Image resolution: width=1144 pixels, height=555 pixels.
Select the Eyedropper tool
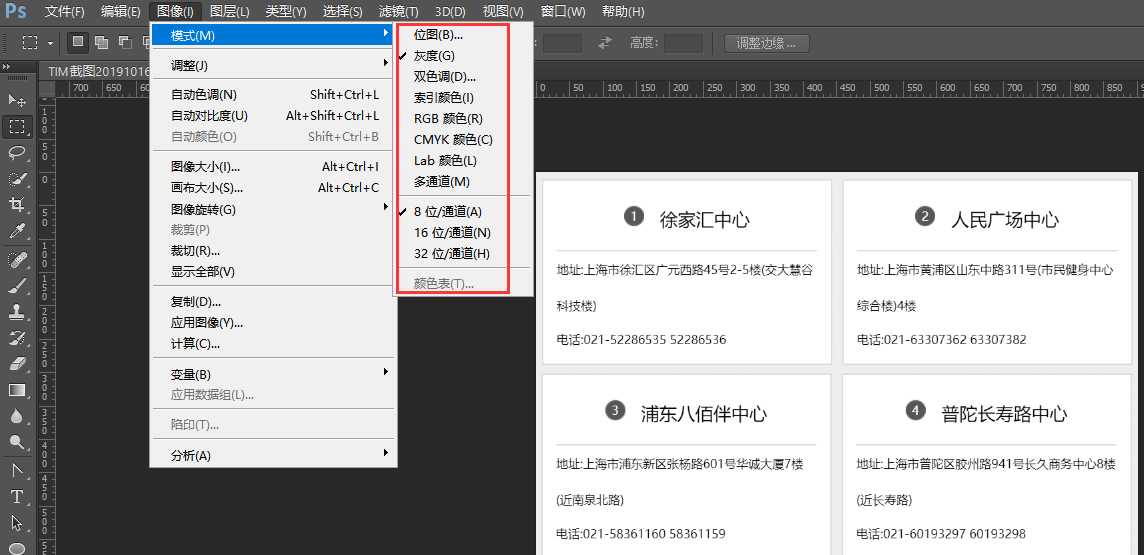(x=16, y=232)
